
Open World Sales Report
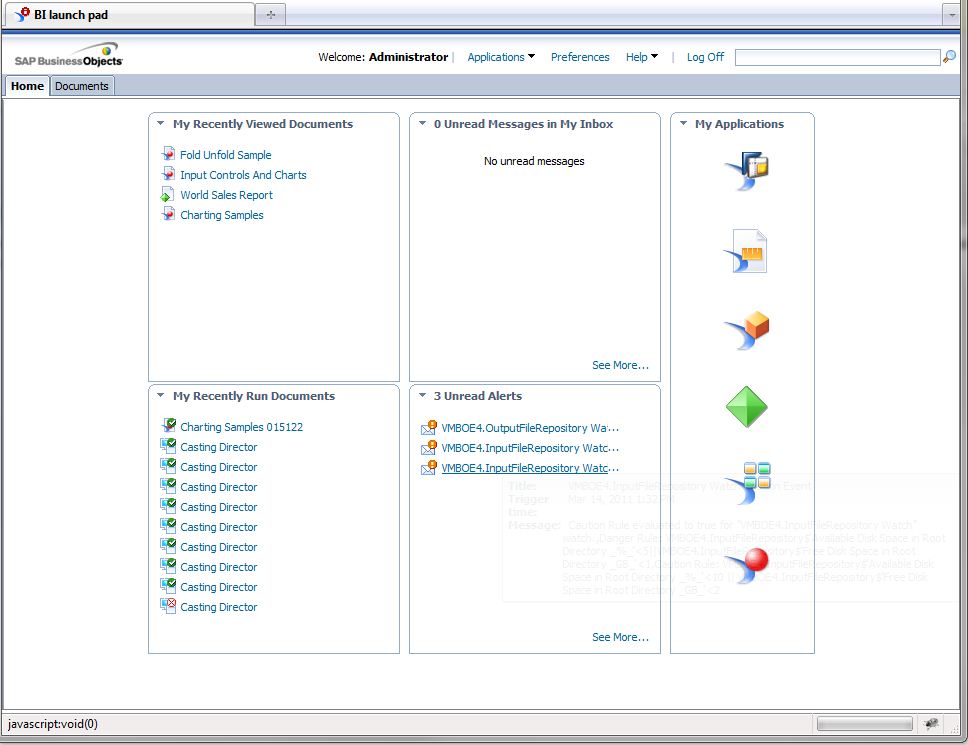(226, 195)
